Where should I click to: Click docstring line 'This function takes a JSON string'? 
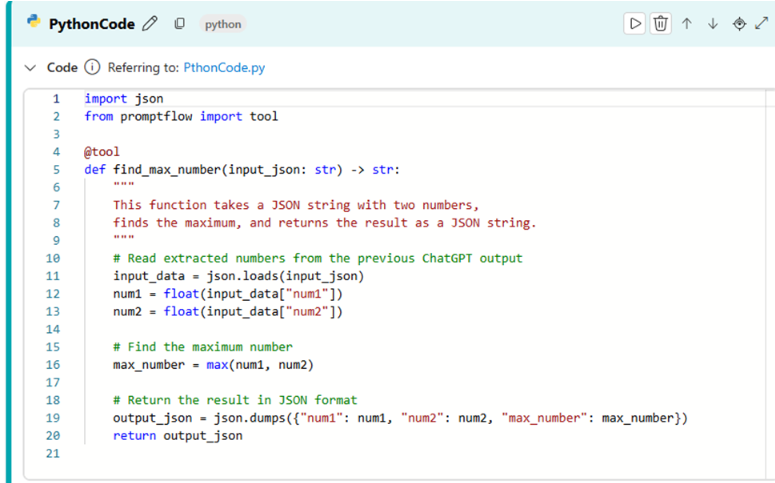[296, 205]
